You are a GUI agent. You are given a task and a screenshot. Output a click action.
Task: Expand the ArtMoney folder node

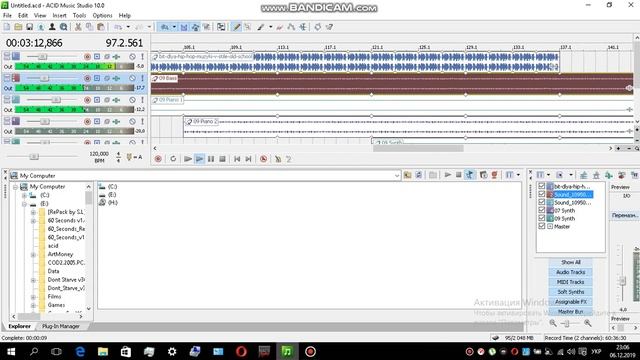tap(33, 254)
